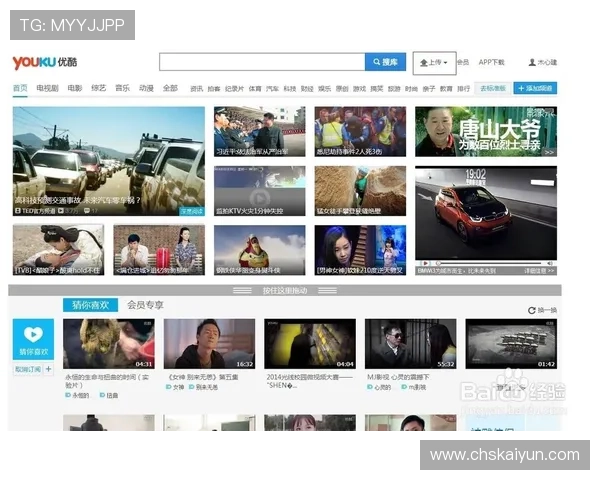The width and height of the screenshot is (600, 480).
Task: Click the BMW ad player progress bar
Action: pyautogui.click(x=490, y=263)
